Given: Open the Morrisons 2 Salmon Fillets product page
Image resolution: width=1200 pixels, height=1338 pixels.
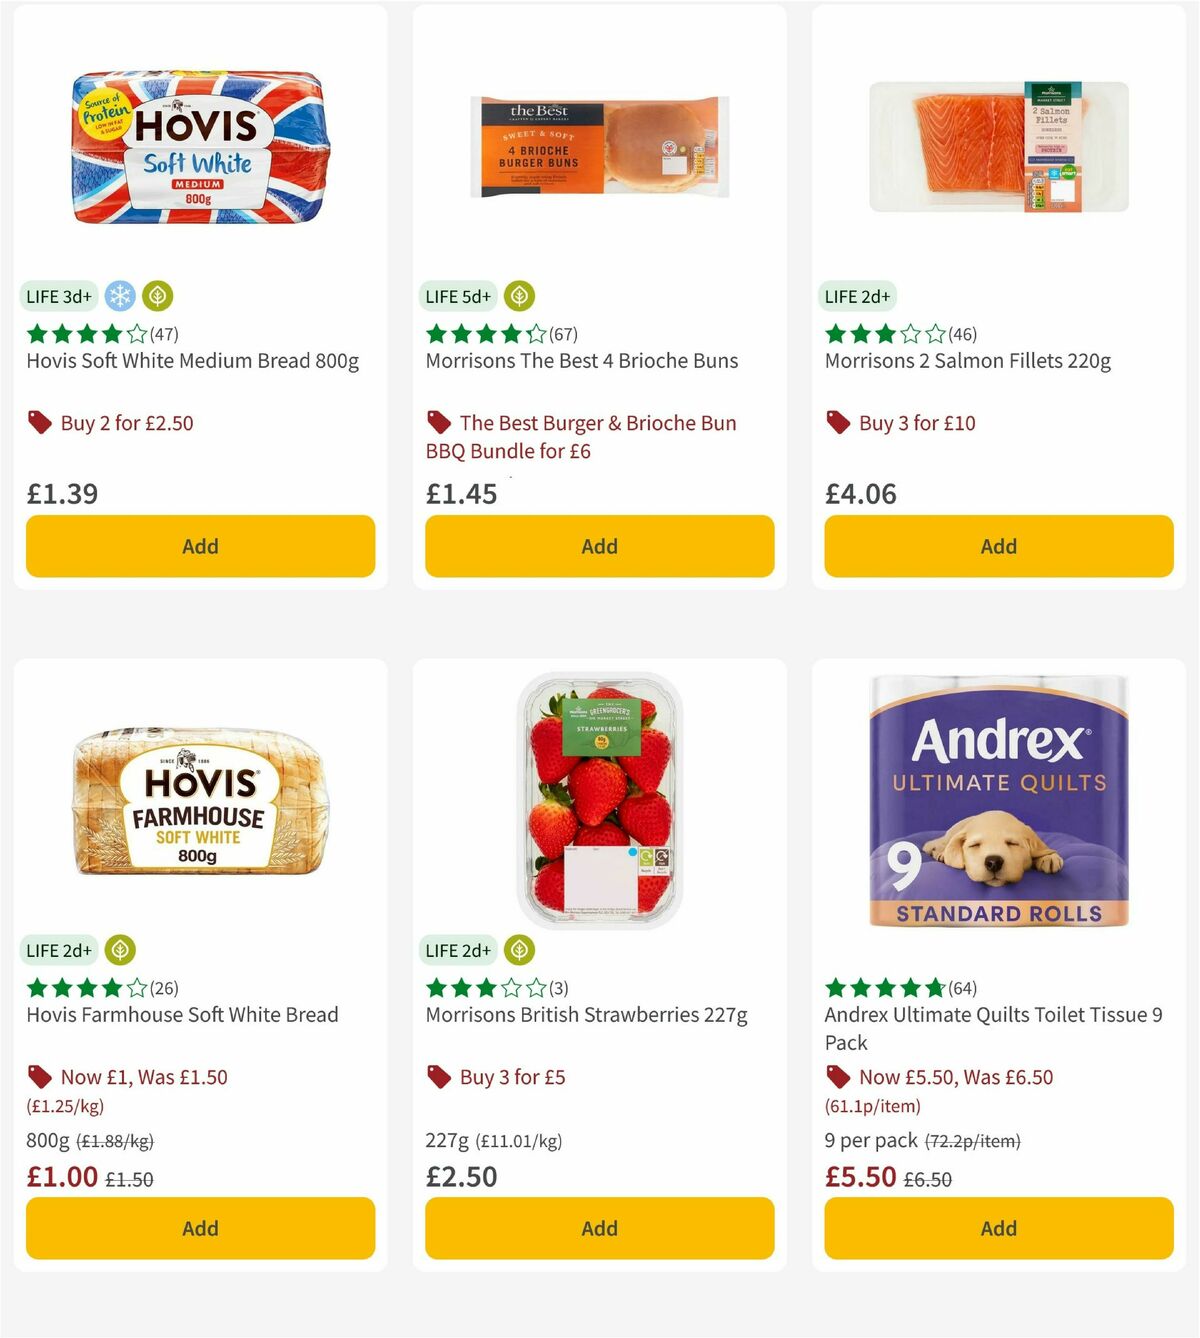Looking at the screenshot, I should point(968,361).
